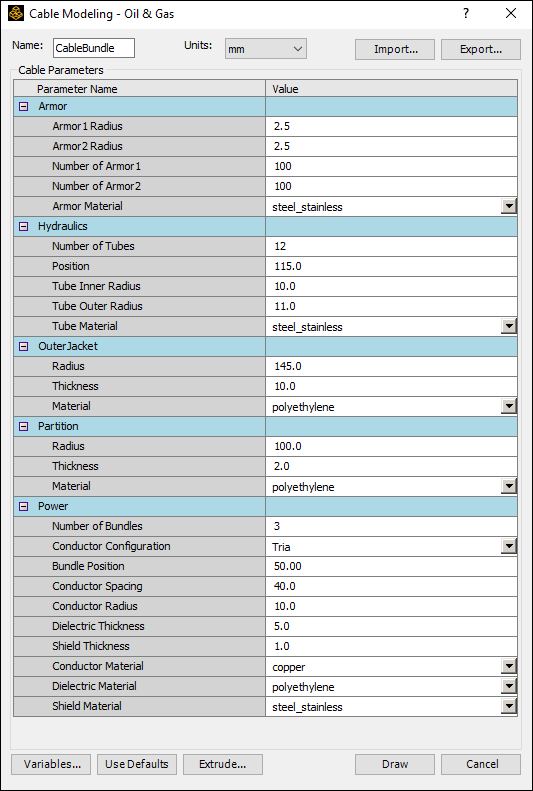This screenshot has width=533, height=791.
Task: Open Partition Material dropdown arrow
Action: [x=509, y=486]
